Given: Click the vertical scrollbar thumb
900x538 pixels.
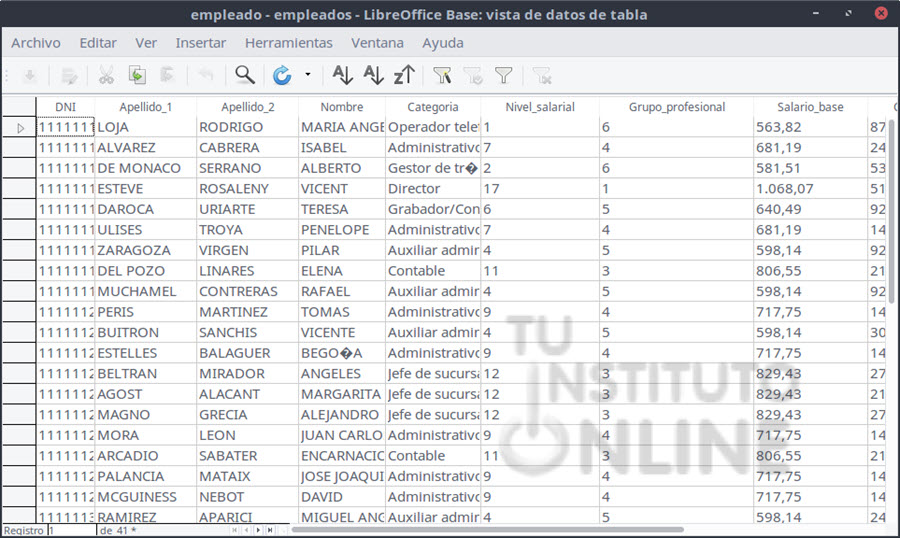Looking at the screenshot, I should (x=891, y=211).
